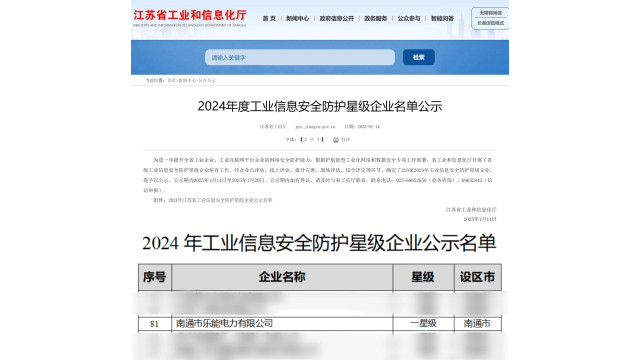Image resolution: width=640 pixels, height=360 pixels.
Task: Click the 公告公示 breadcrumb link
Action: click(207, 80)
